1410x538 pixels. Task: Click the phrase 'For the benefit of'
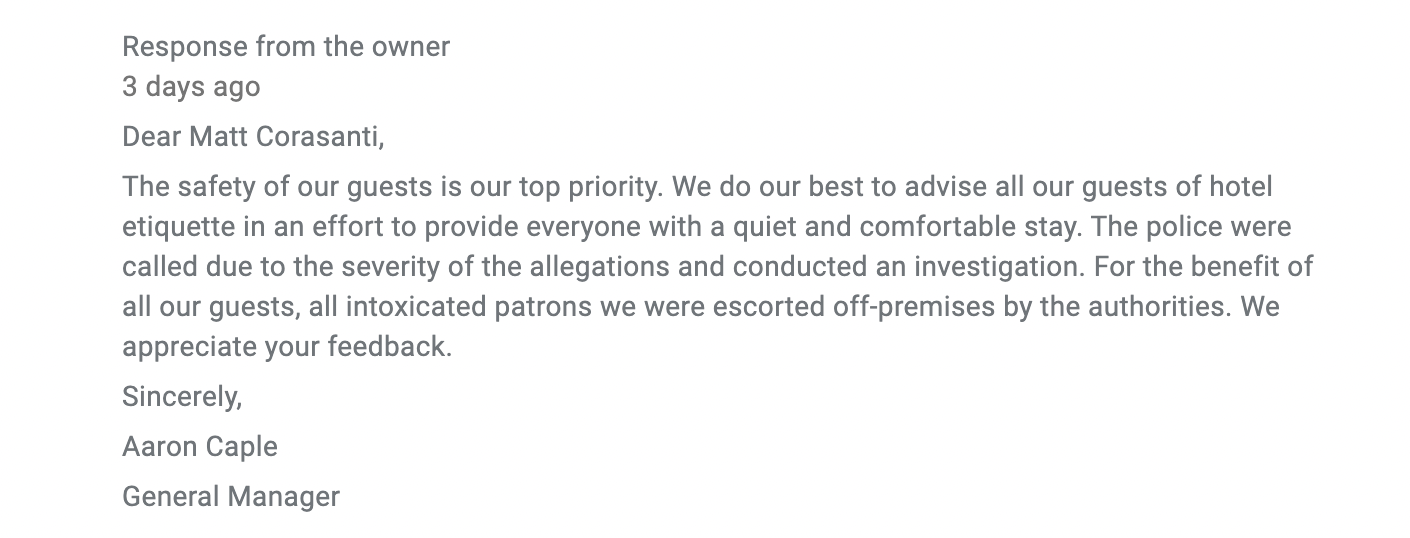[x=1203, y=267]
